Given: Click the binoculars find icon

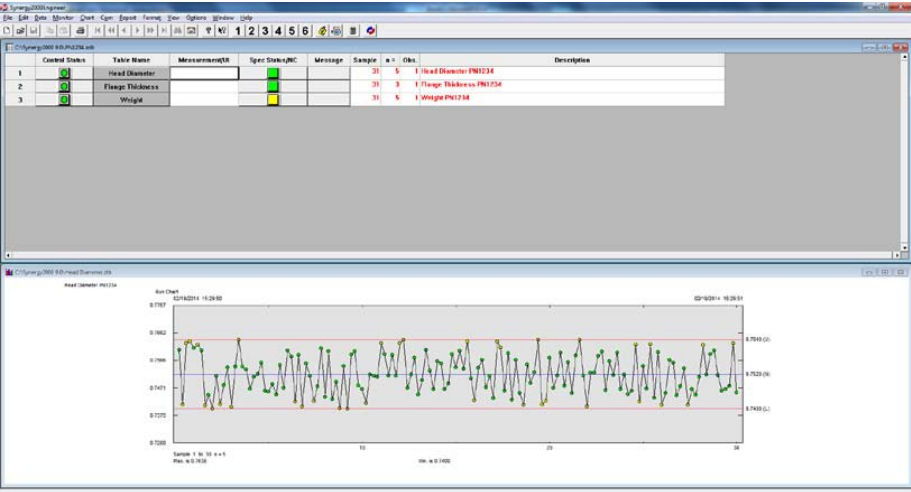Looking at the screenshot, I should pos(177,30).
